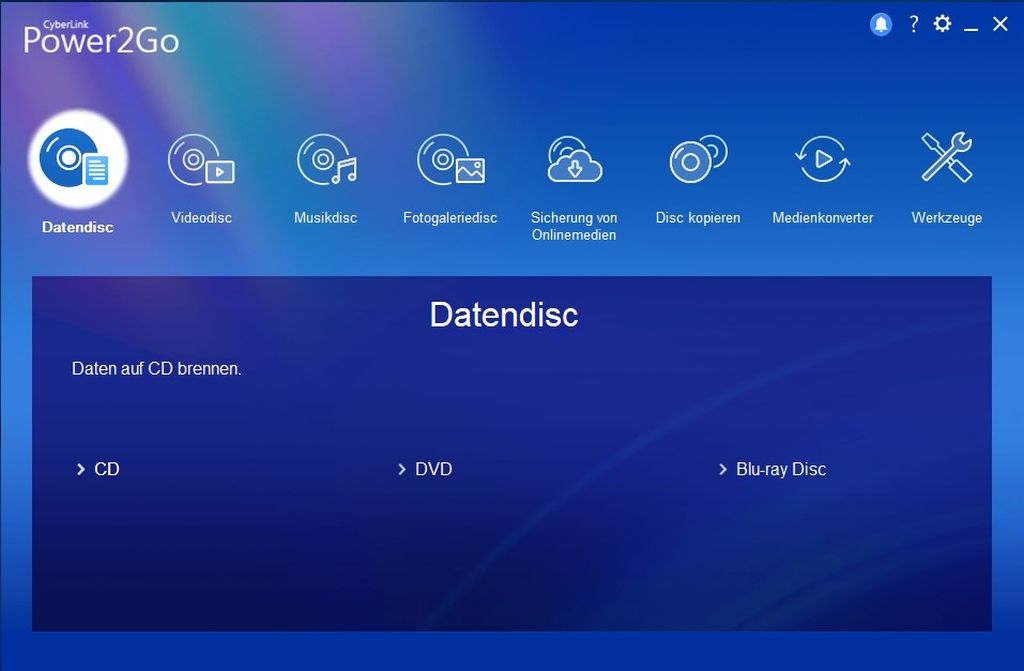1024x671 pixels.
Task: Show notifications via the bell icon
Action: click(x=881, y=25)
